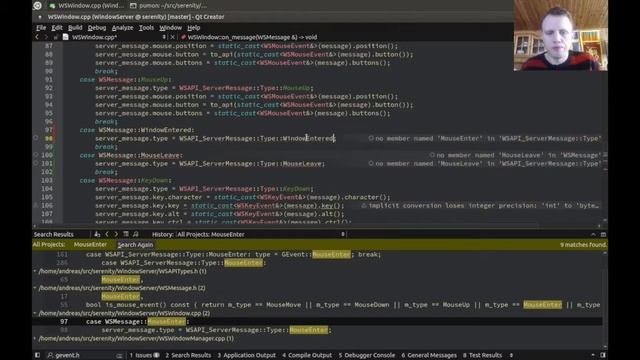Click the new search icon in Search Results
The height and width of the screenshot is (360, 640).
(97, 234)
